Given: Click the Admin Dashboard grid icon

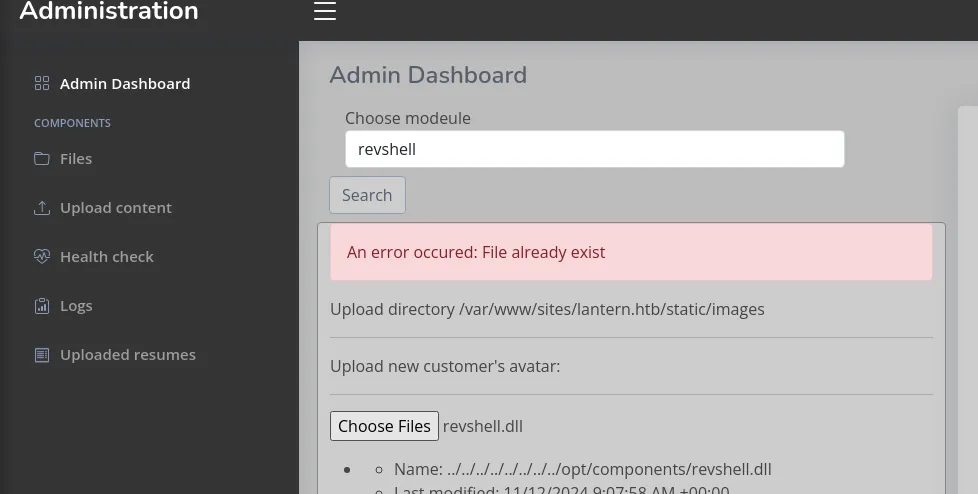Looking at the screenshot, I should 42,84.
